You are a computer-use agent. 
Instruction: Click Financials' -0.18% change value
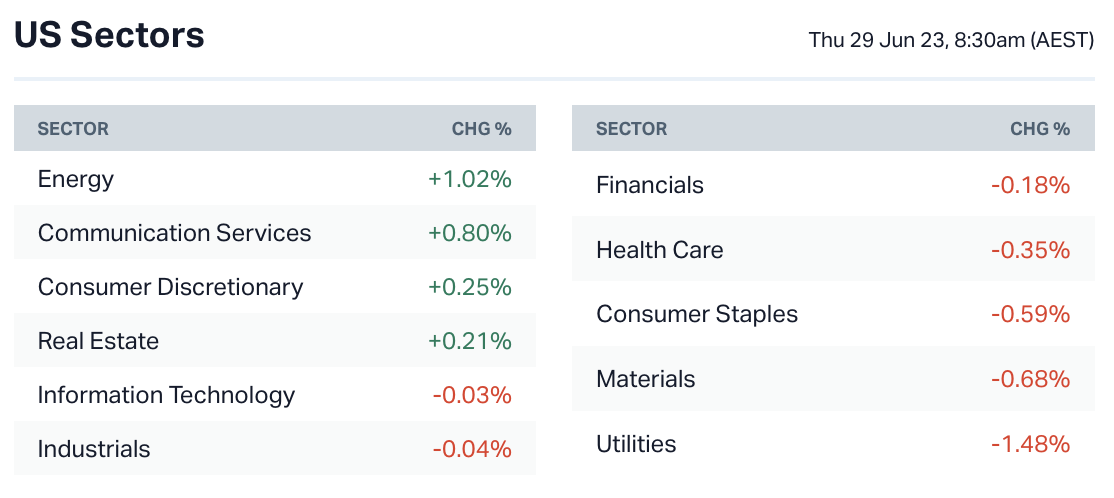[x=1030, y=186]
